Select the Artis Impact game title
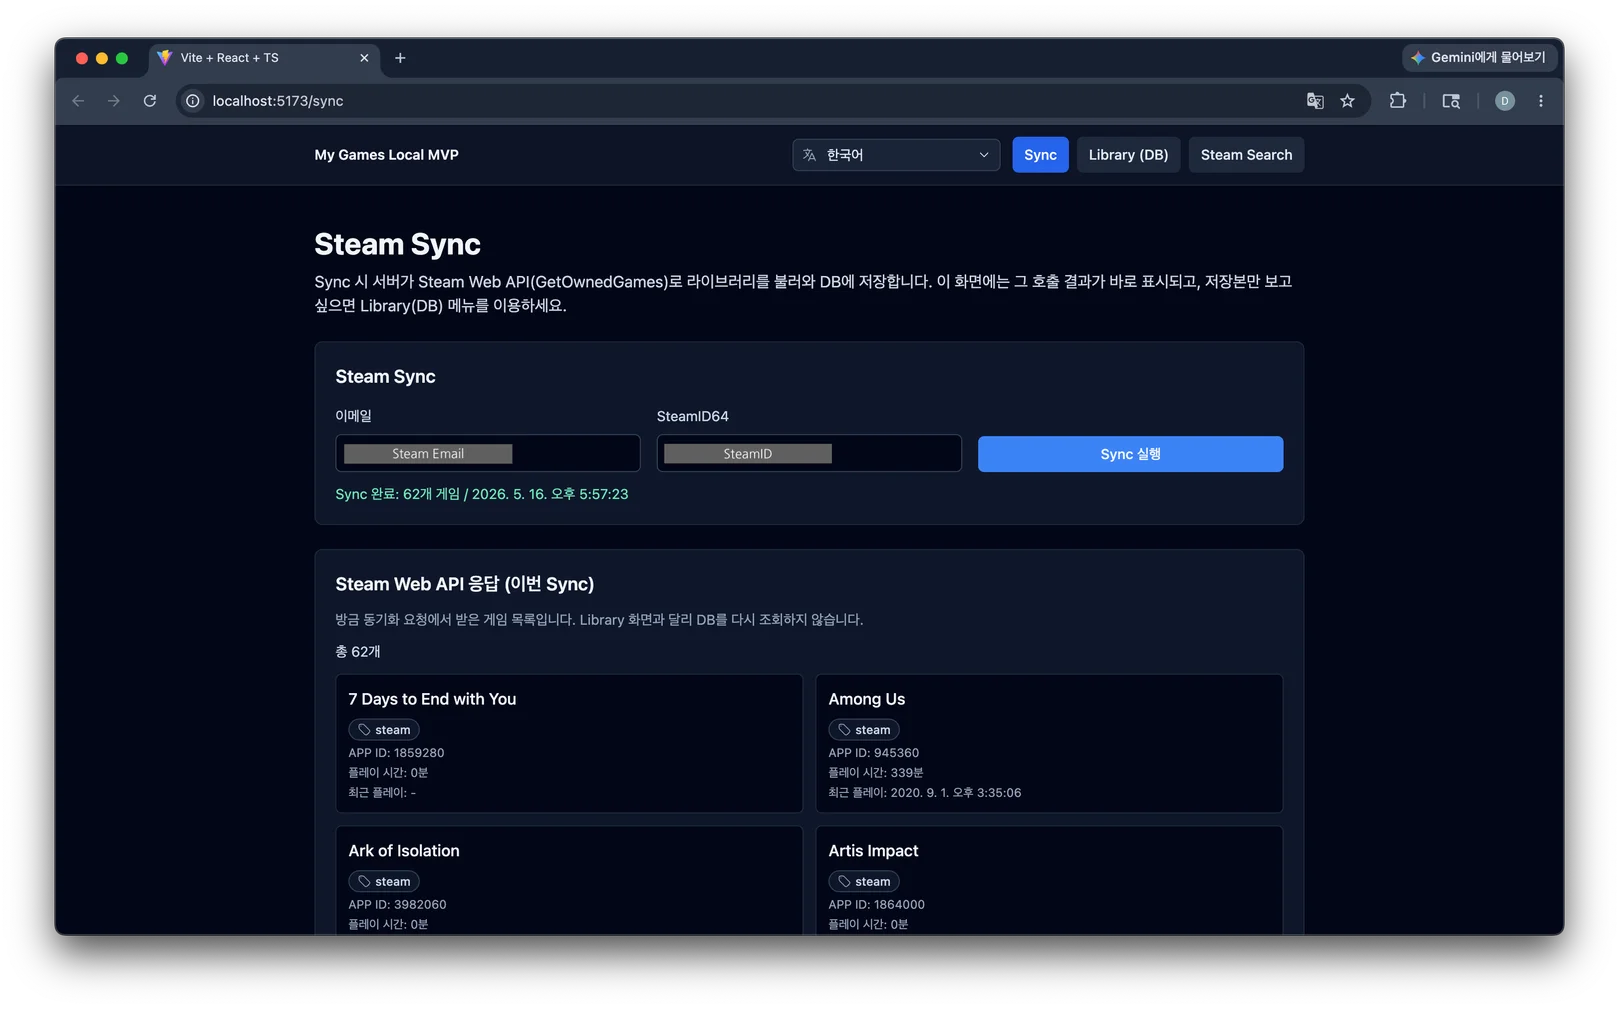The height and width of the screenshot is (1009, 1620). 873,851
